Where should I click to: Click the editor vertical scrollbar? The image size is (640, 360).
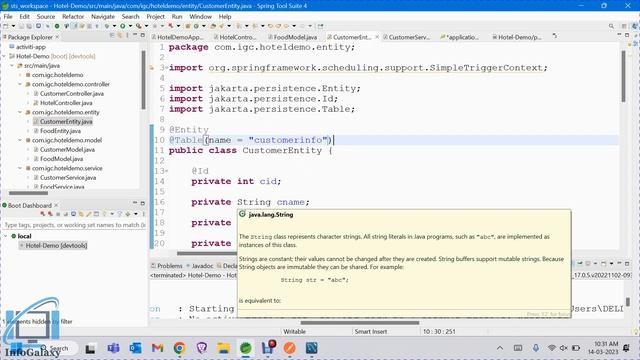(623, 77)
